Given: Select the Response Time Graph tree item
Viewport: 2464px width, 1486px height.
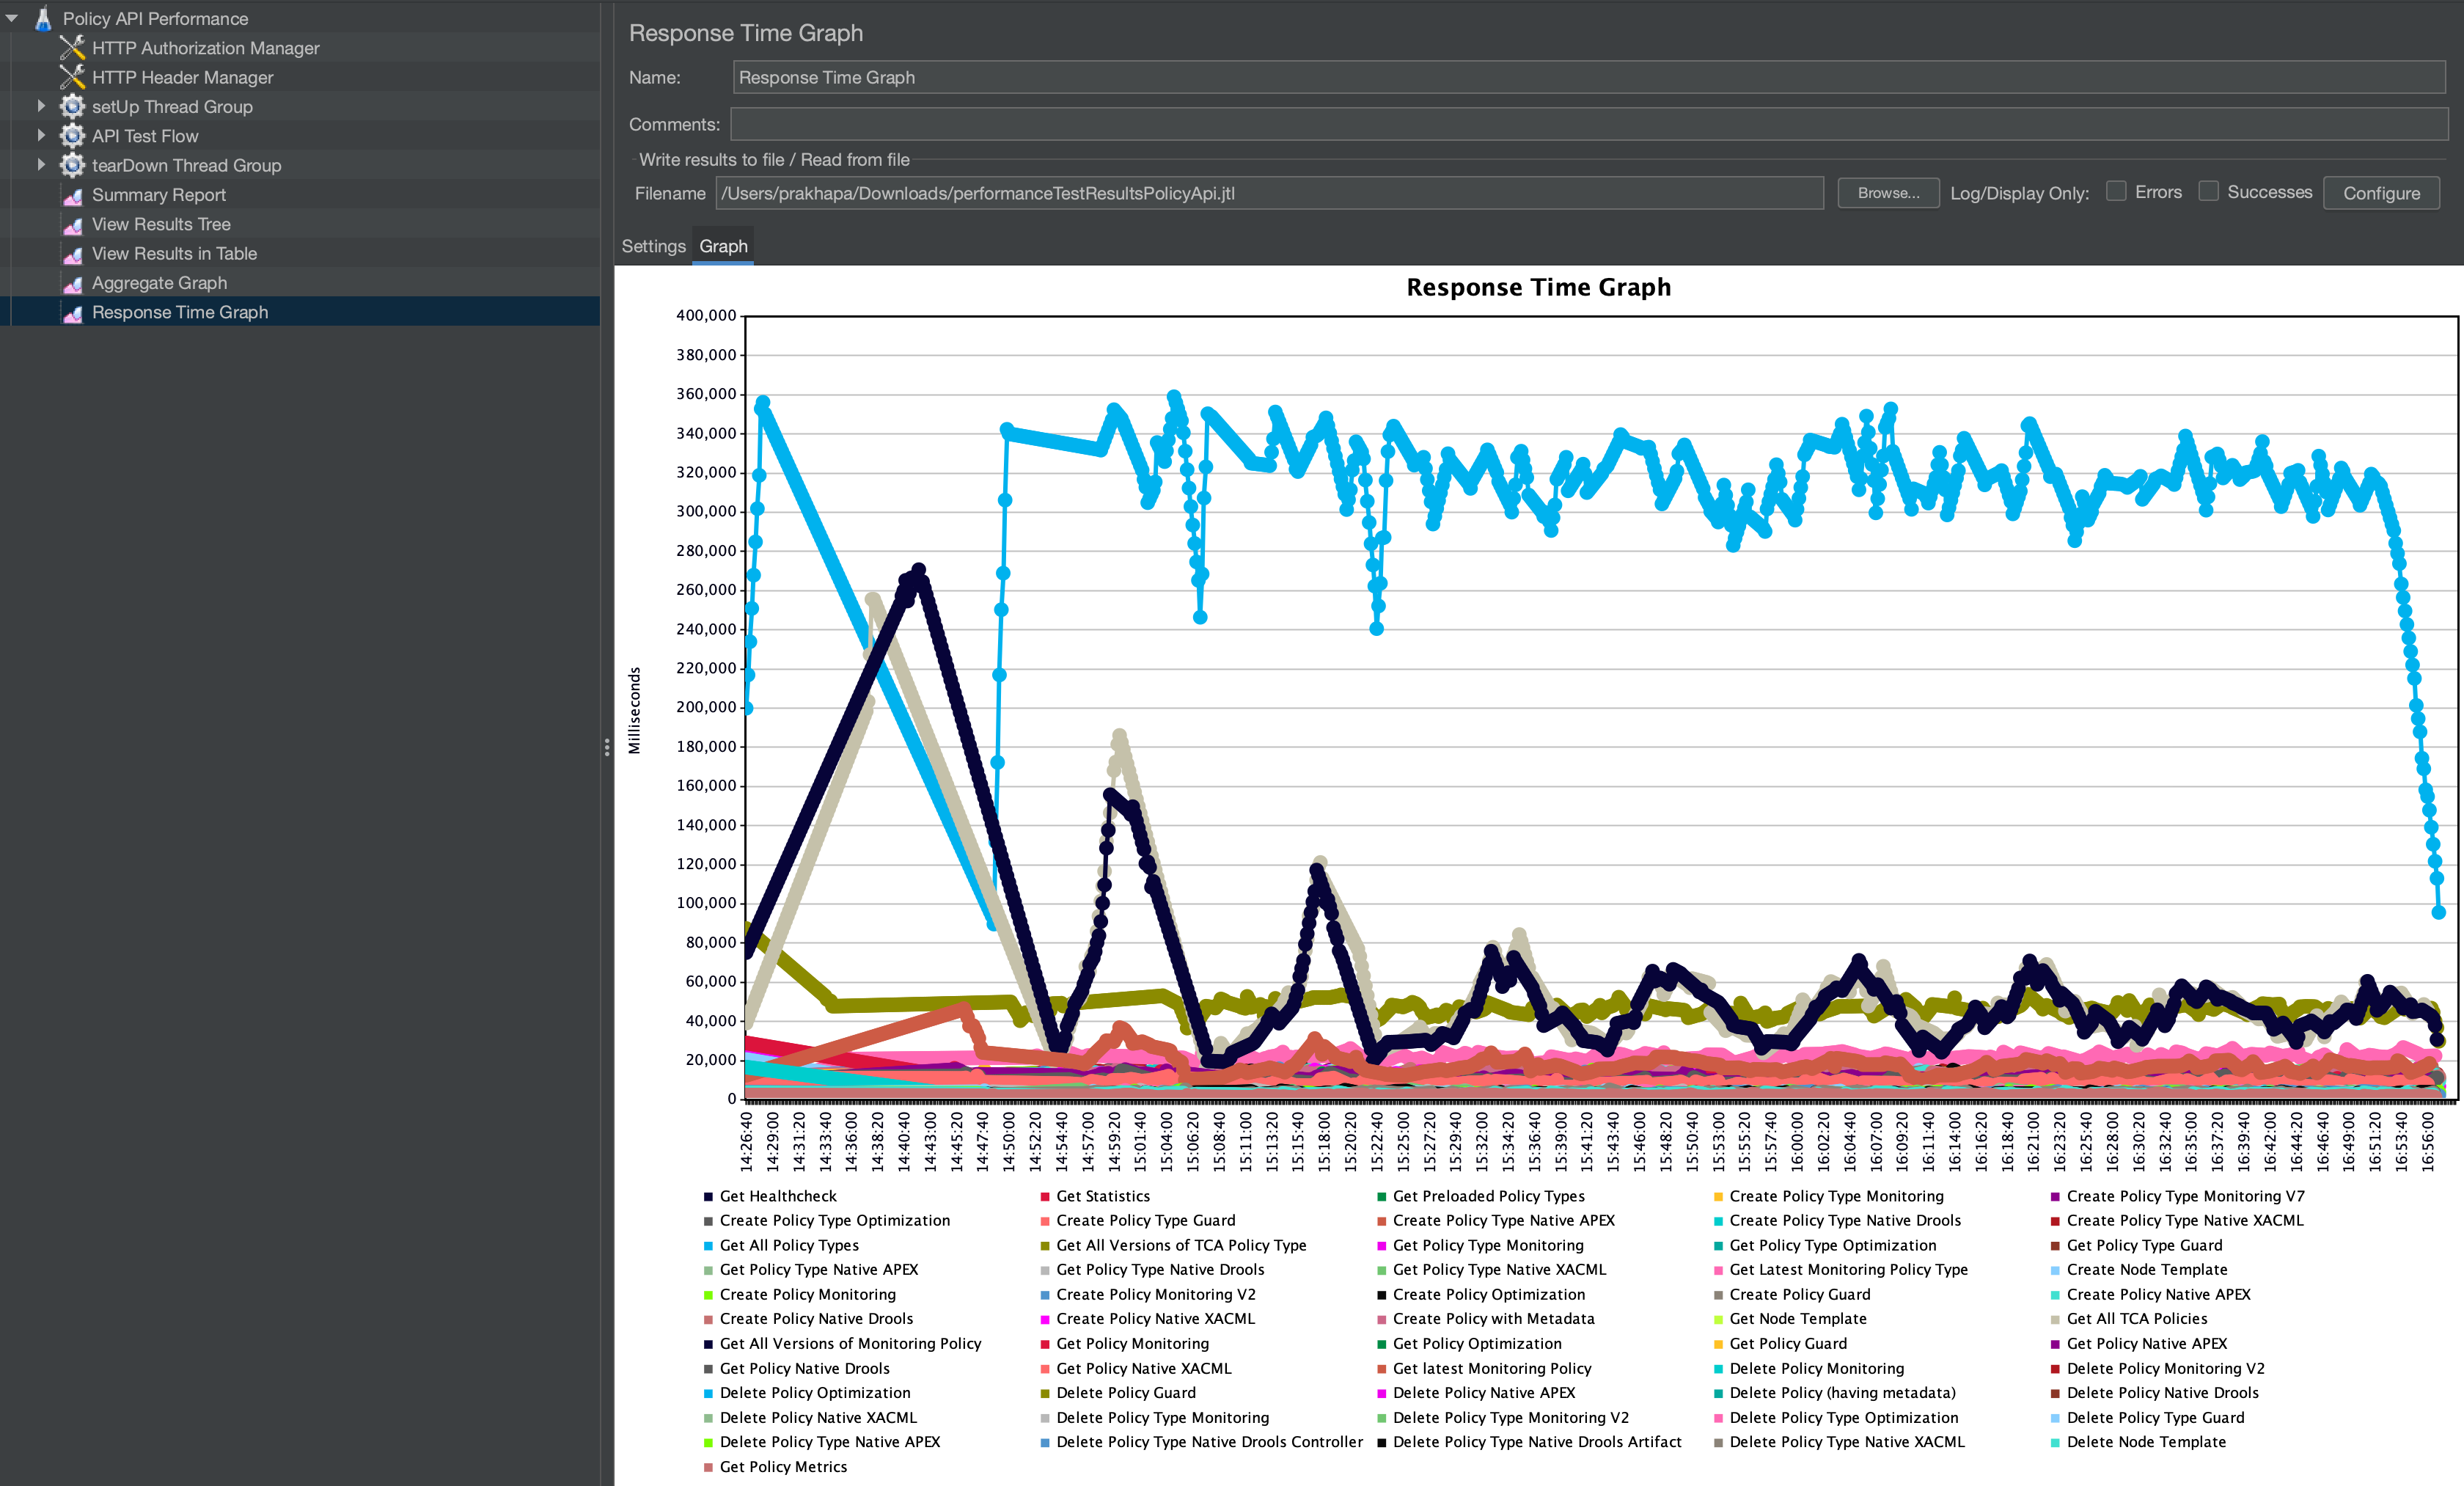Looking at the screenshot, I should [180, 312].
